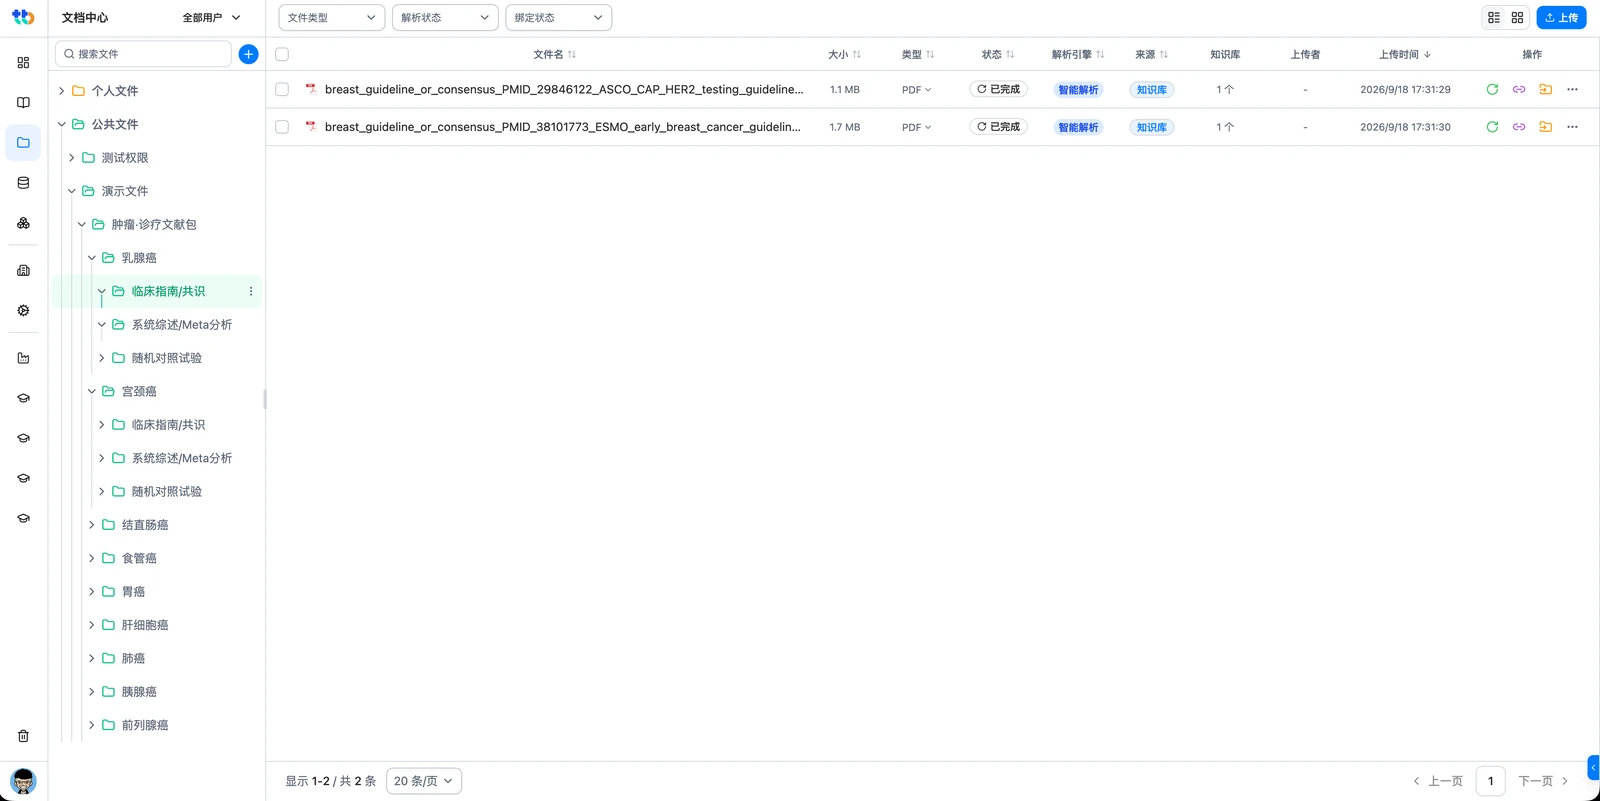The image size is (1600, 801).
Task: Open more actions for ESMO file row
Action: tap(1572, 127)
